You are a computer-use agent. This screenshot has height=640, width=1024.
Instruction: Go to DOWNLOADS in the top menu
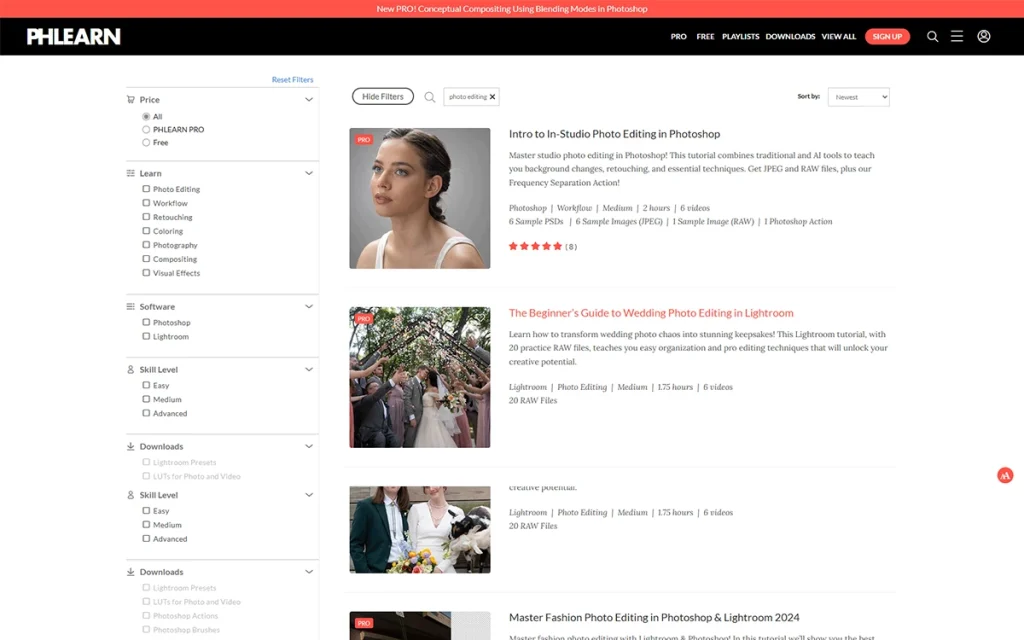790,37
